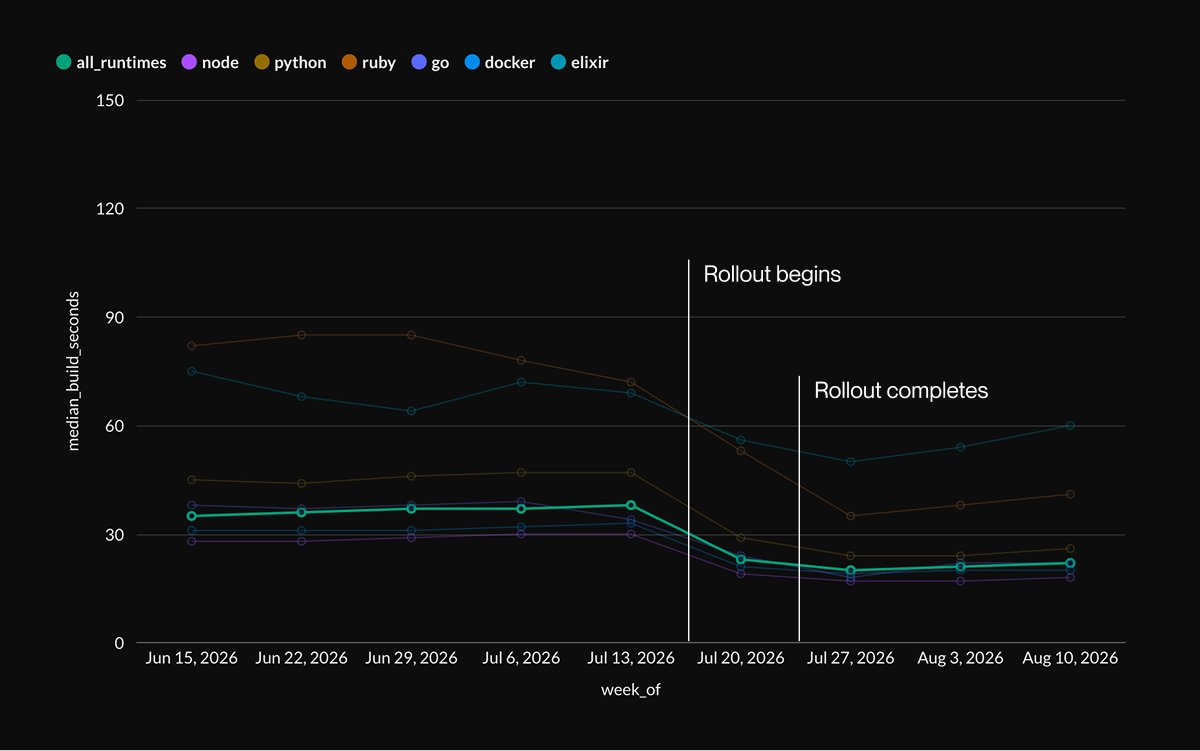
Task: Click the "median_build_seconds" y-axis title
Action: coord(74,371)
